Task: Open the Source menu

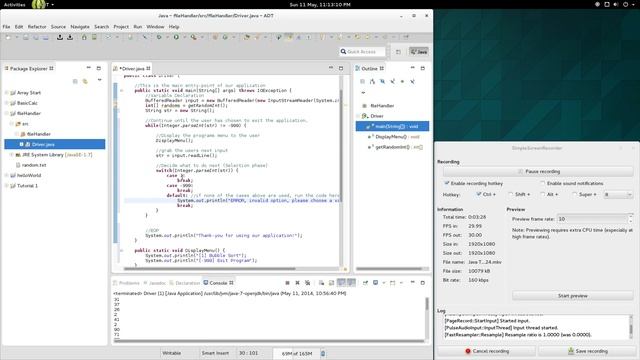Action: pos(58,27)
